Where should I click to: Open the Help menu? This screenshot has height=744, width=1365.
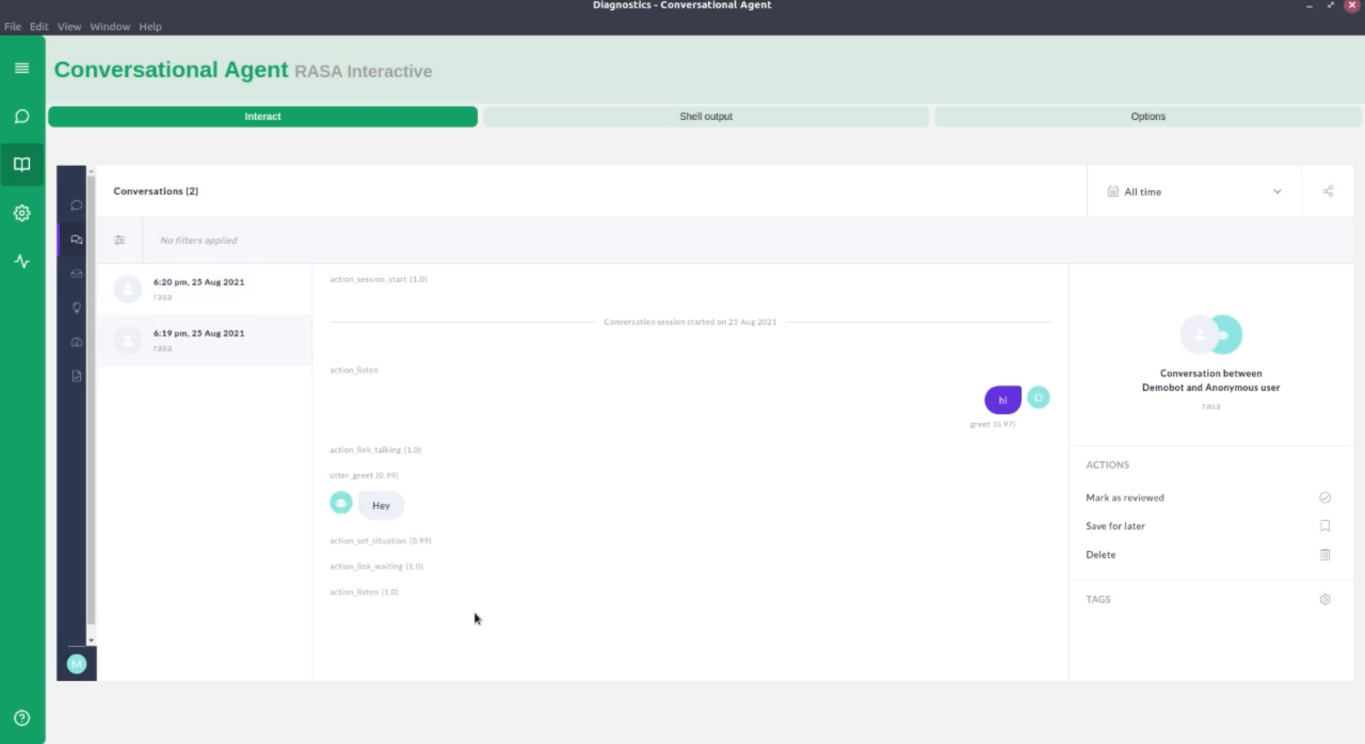point(150,27)
